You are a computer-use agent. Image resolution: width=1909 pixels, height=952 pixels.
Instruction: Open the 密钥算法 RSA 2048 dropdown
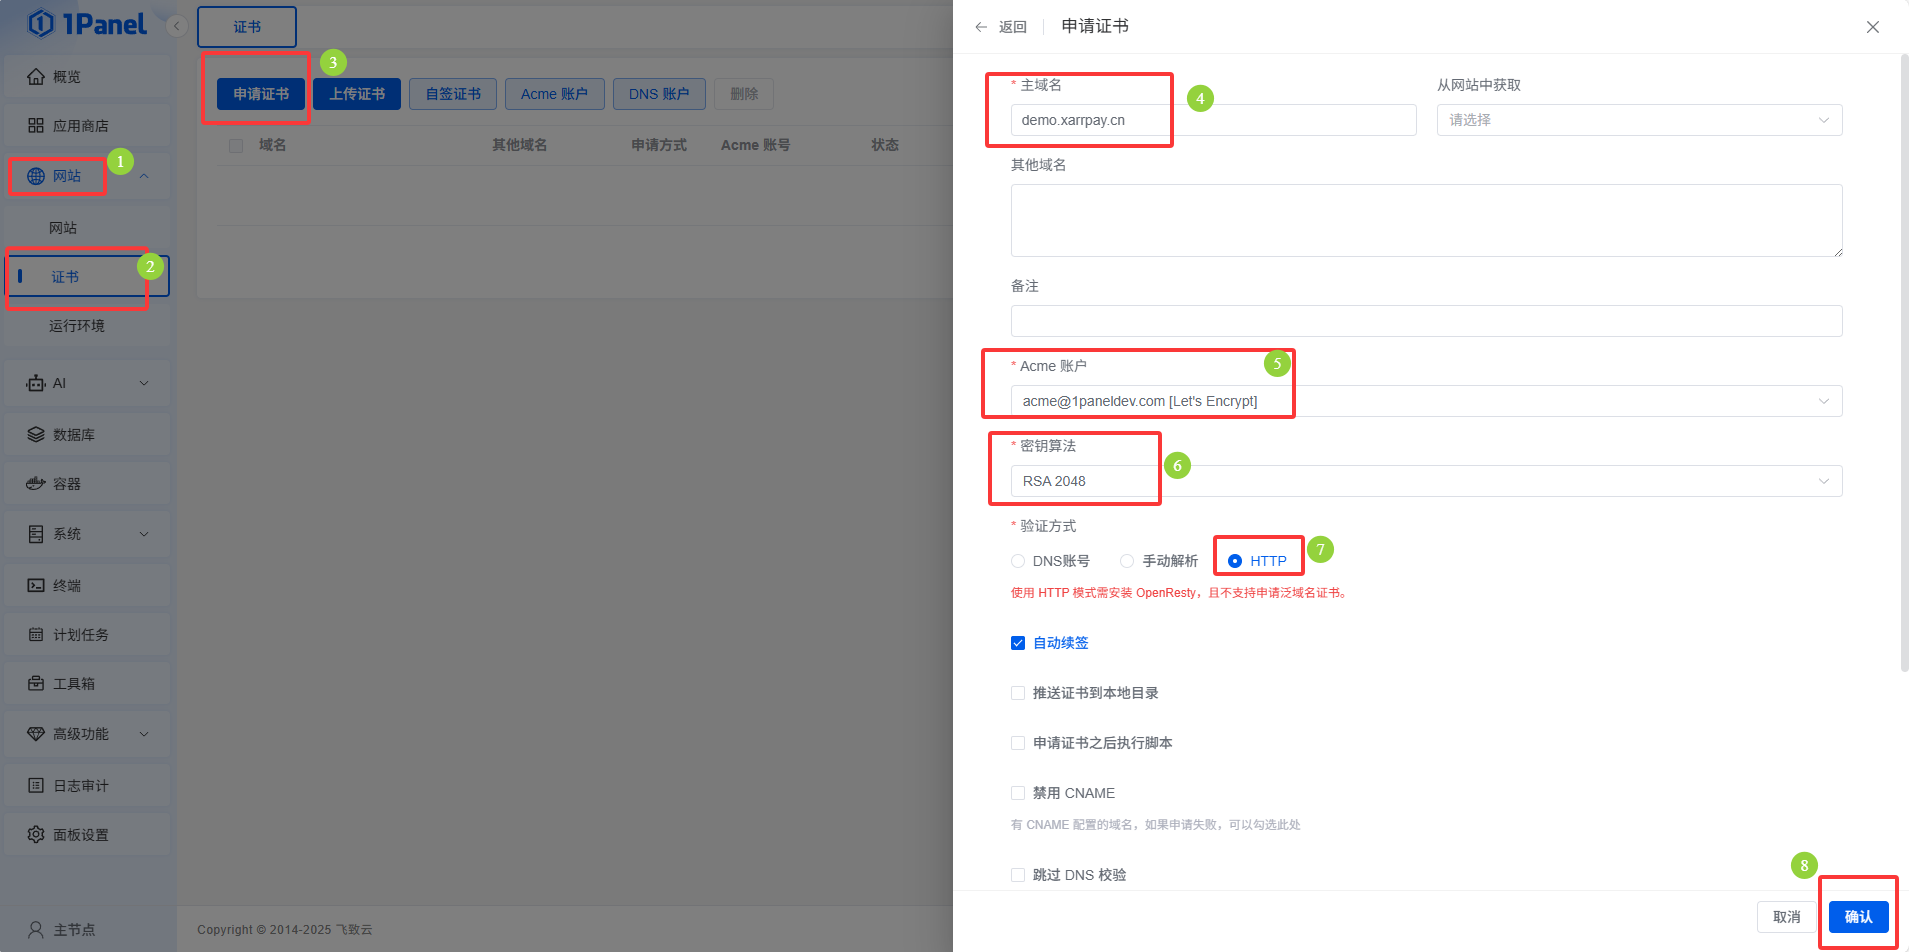point(1426,481)
